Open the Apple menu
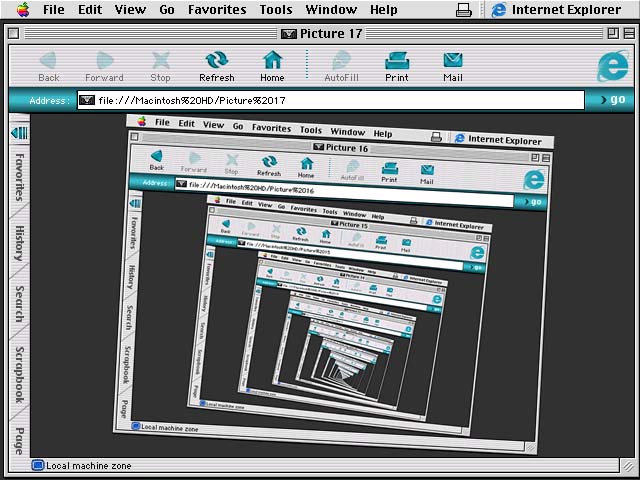This screenshot has height=480, width=640. click(23, 9)
